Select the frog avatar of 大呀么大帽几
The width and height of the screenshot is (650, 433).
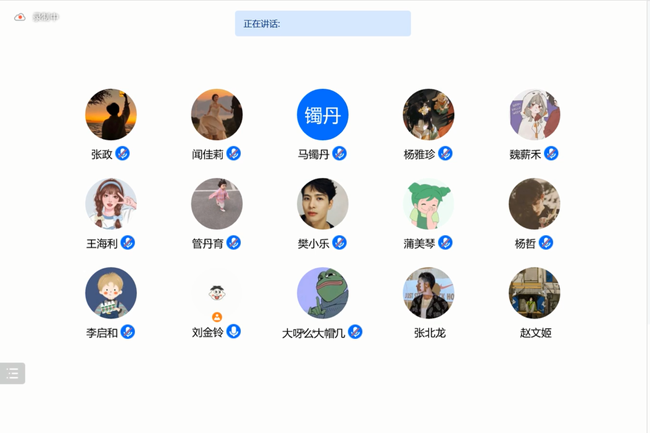(x=323, y=293)
